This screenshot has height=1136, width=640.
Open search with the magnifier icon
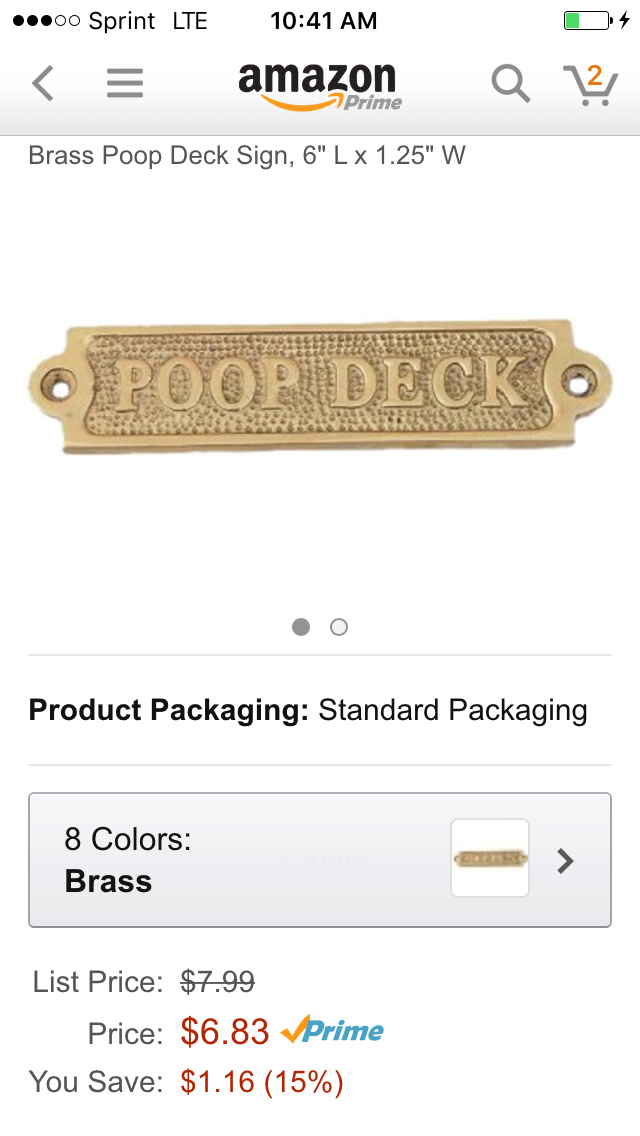coord(510,84)
